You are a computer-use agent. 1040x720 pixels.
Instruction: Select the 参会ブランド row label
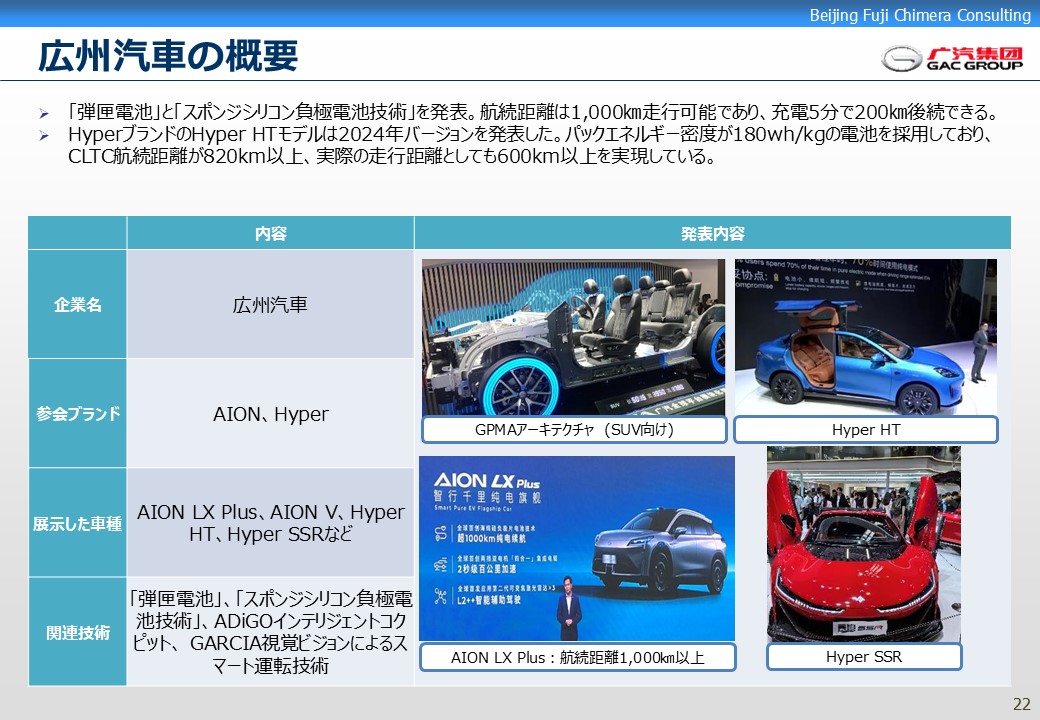(78, 414)
